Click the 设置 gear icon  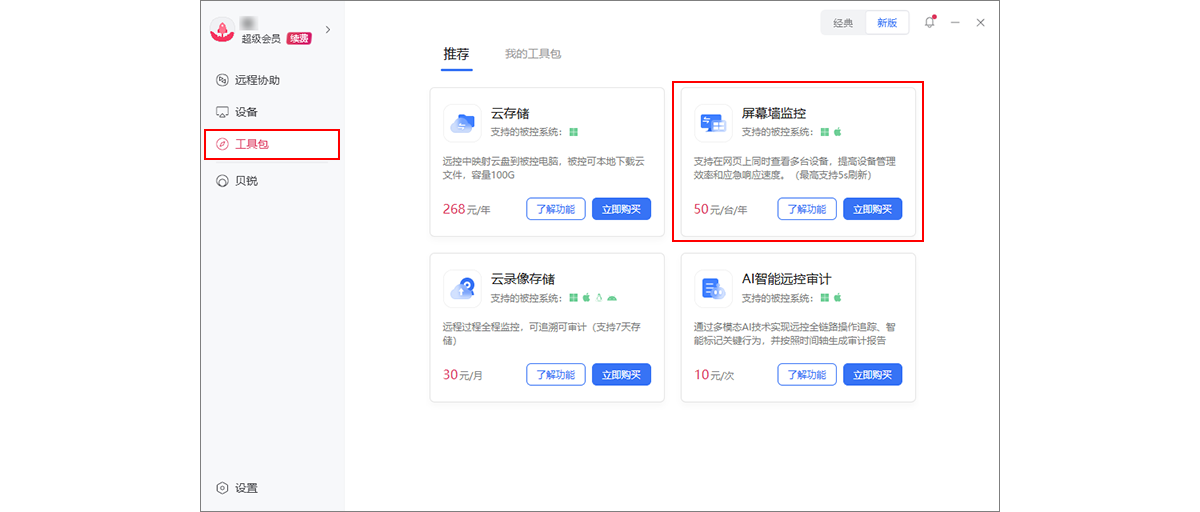222,488
